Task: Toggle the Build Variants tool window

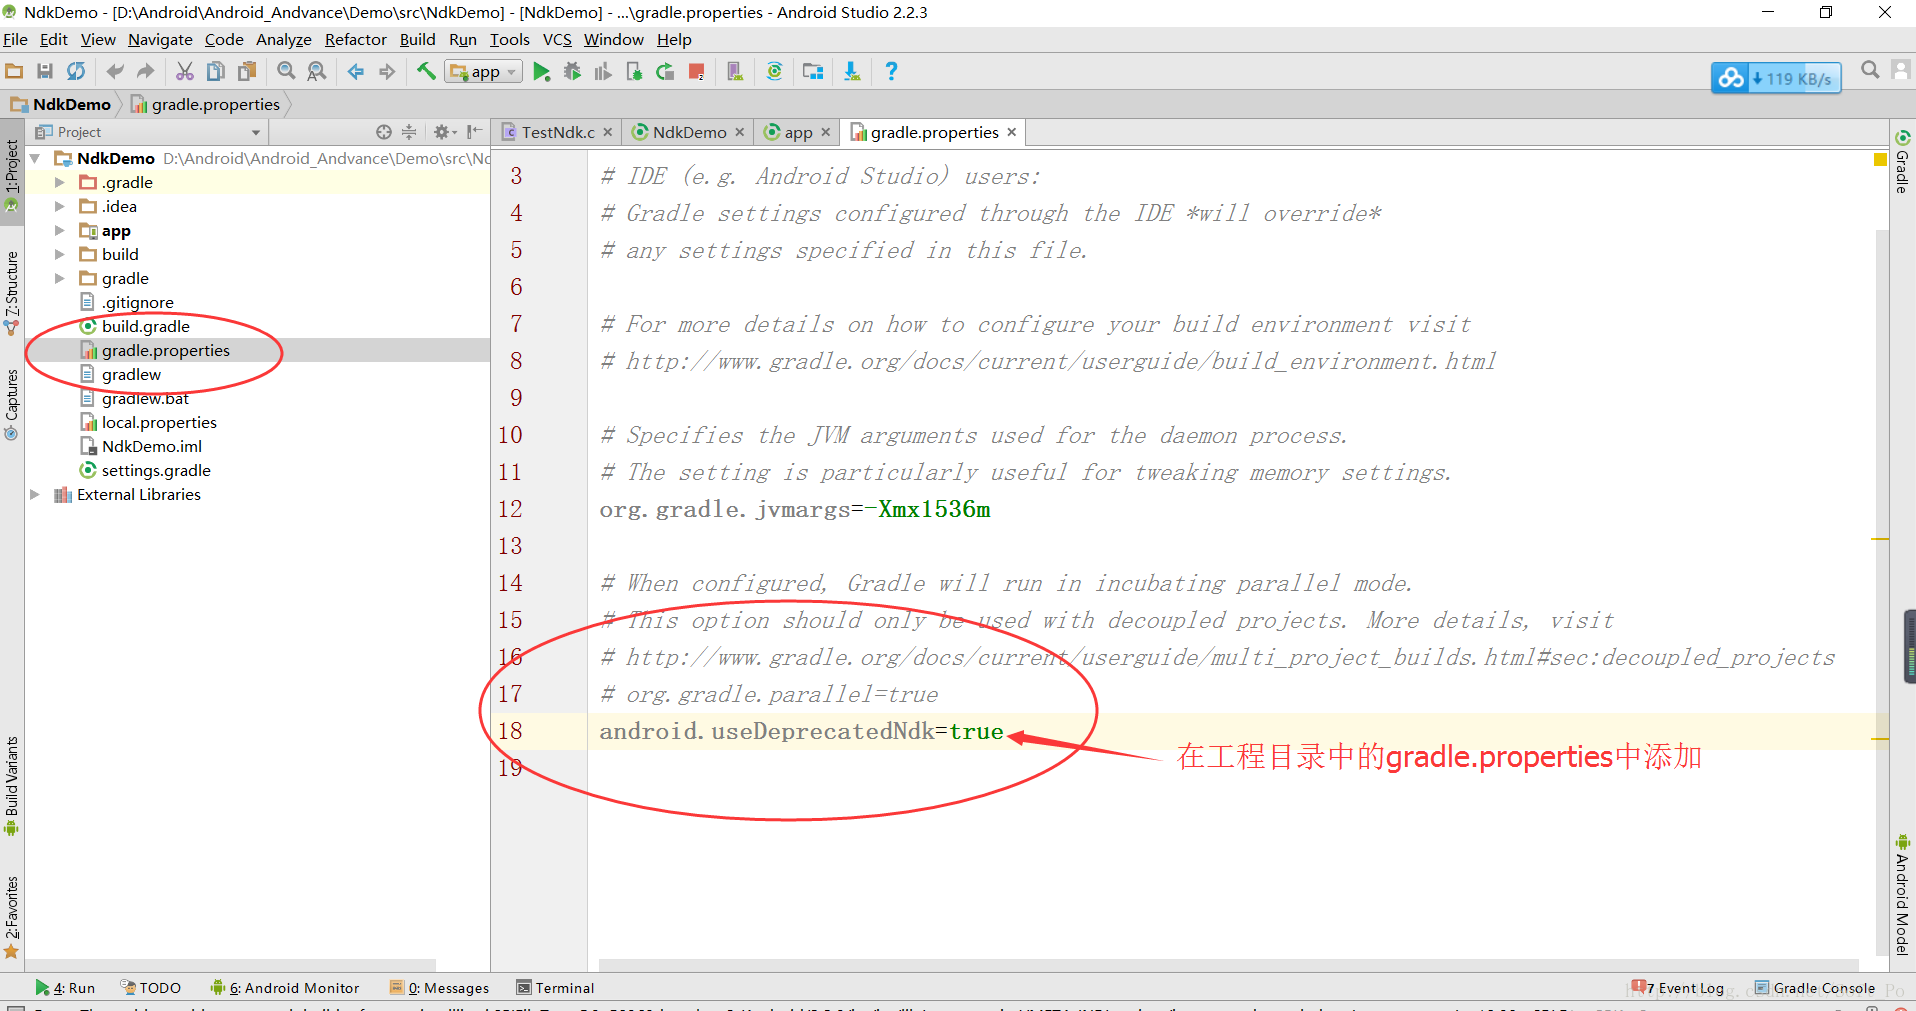Action: pyautogui.click(x=12, y=785)
